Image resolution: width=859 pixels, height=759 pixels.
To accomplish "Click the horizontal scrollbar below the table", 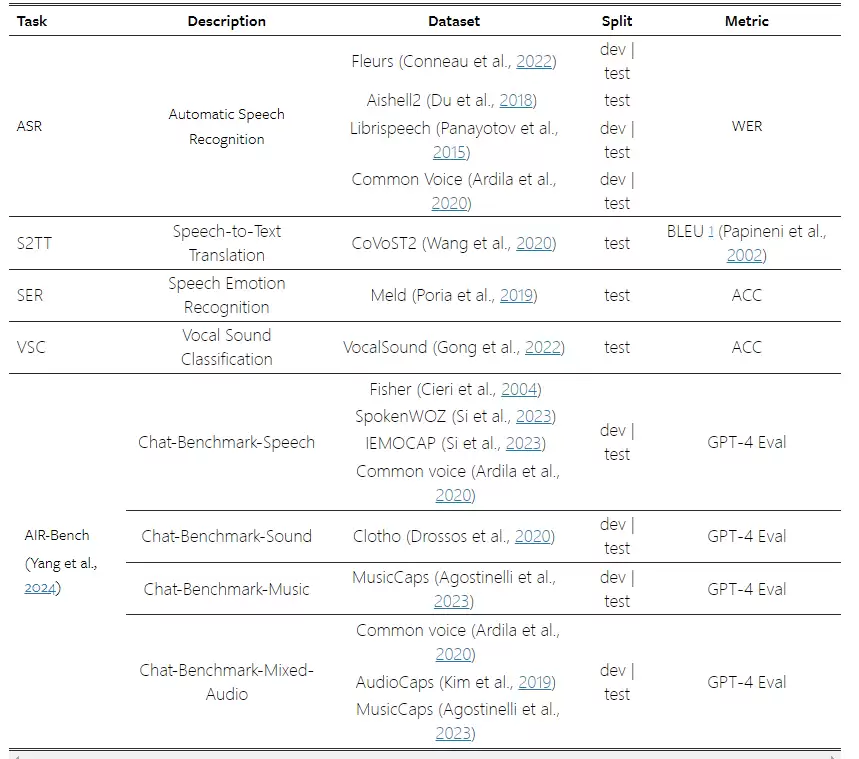I will [x=425, y=756].
